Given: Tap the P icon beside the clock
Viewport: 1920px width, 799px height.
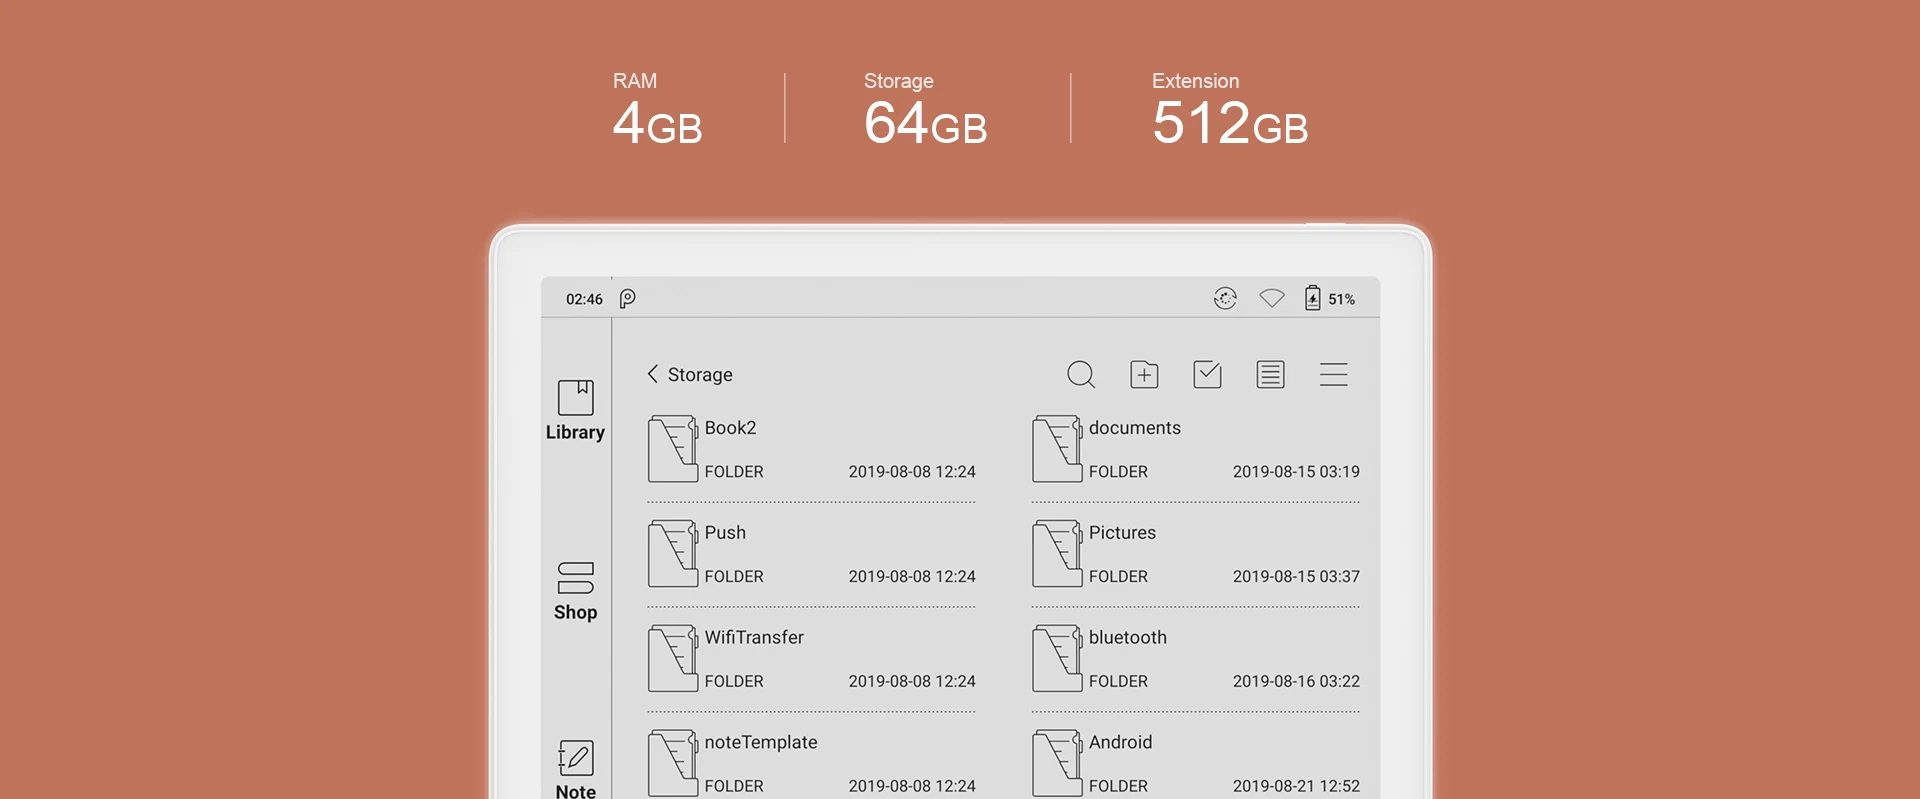Looking at the screenshot, I should 627,298.
